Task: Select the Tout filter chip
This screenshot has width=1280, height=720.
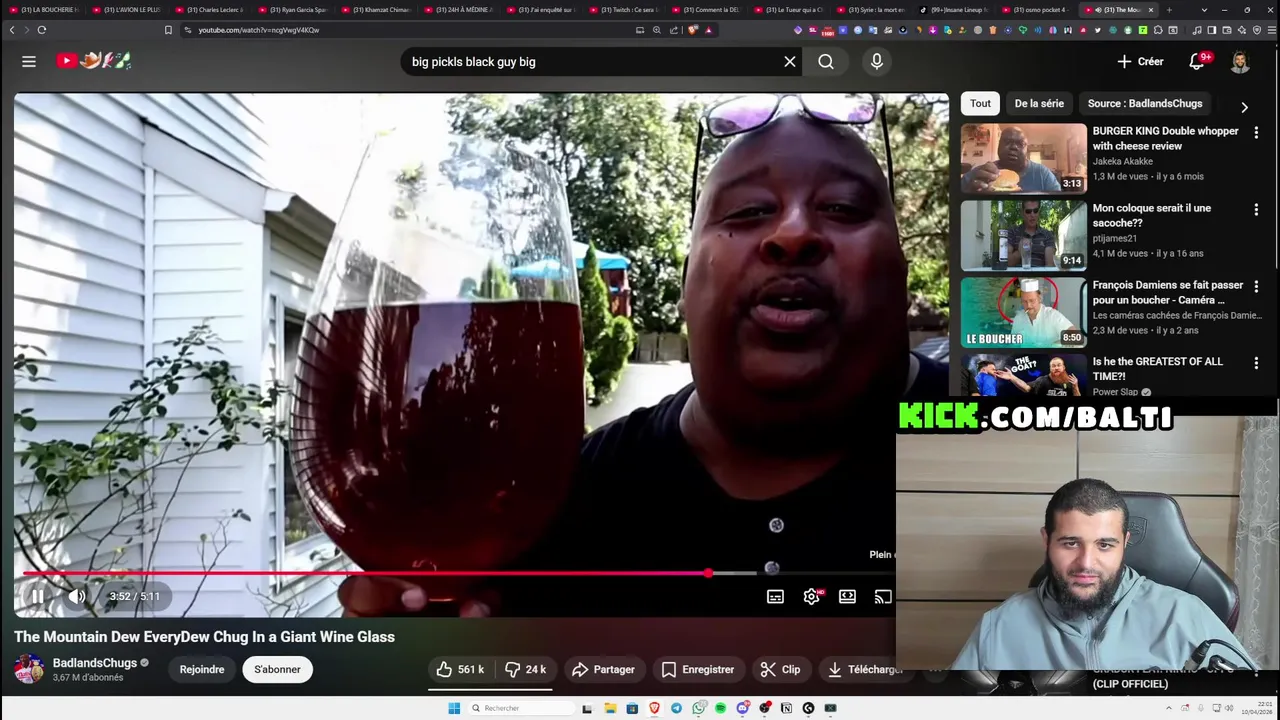Action: (980, 103)
